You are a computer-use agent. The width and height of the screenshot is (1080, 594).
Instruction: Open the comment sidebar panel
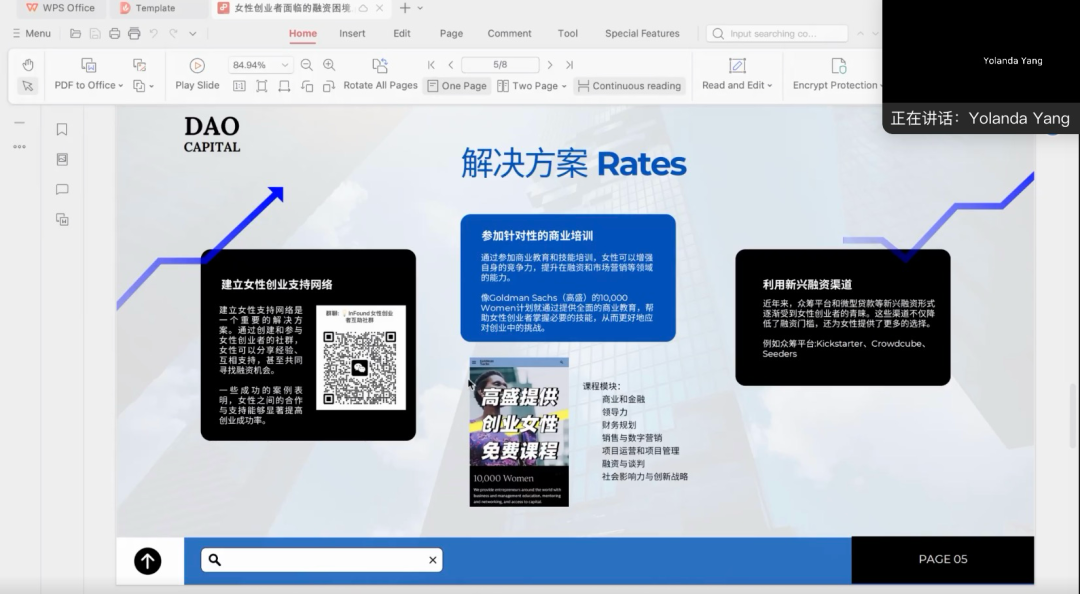[62, 190]
